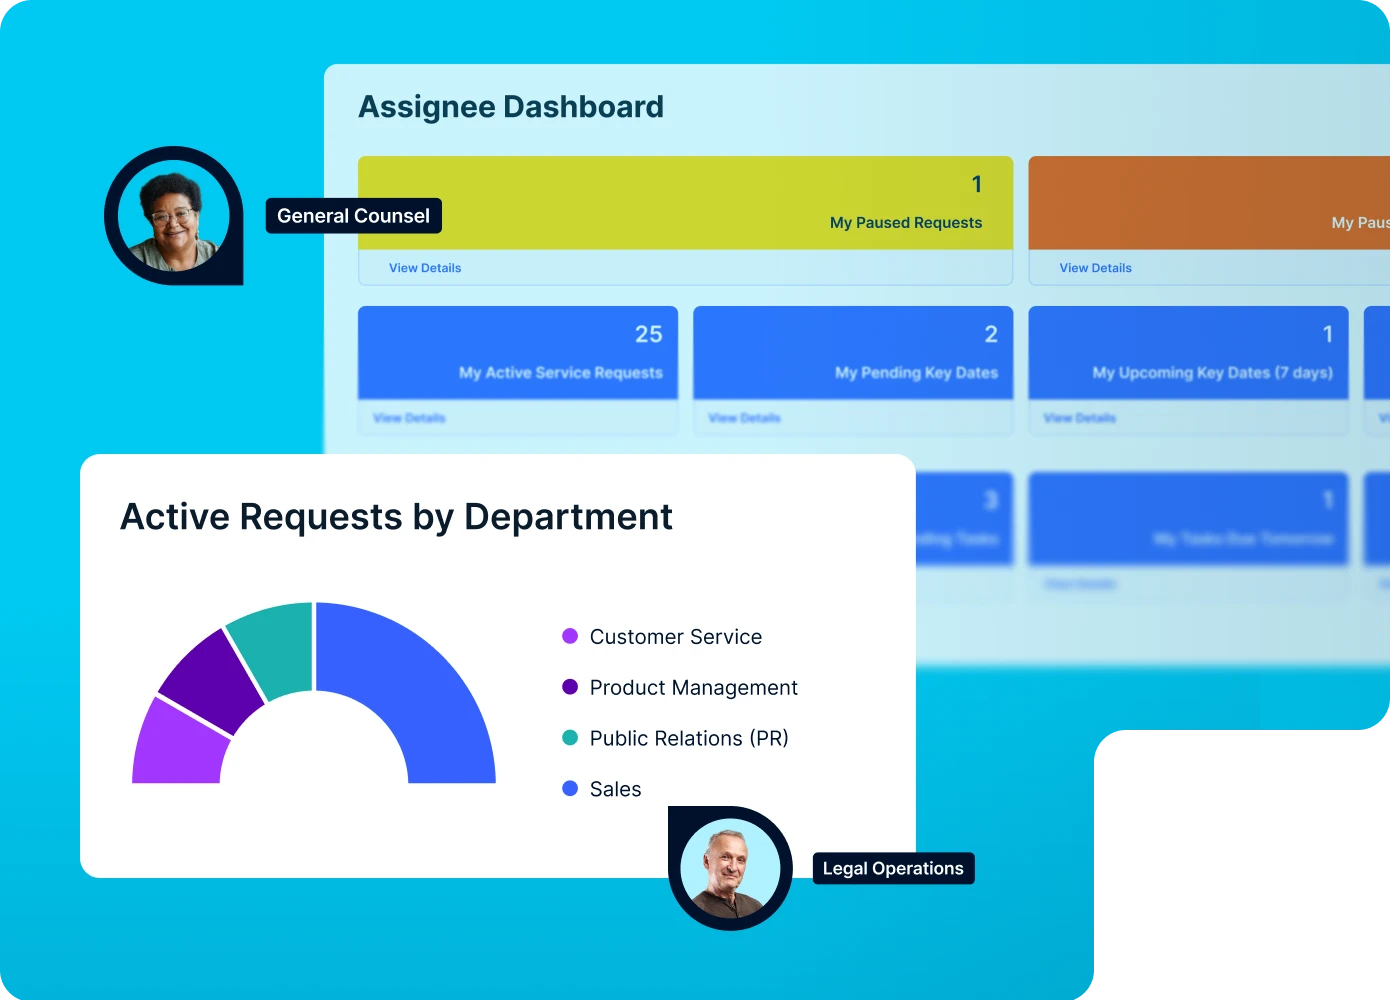Select the yellow My Paused Requests card
Image resolution: width=1396 pixels, height=1000 pixels.
(685, 203)
